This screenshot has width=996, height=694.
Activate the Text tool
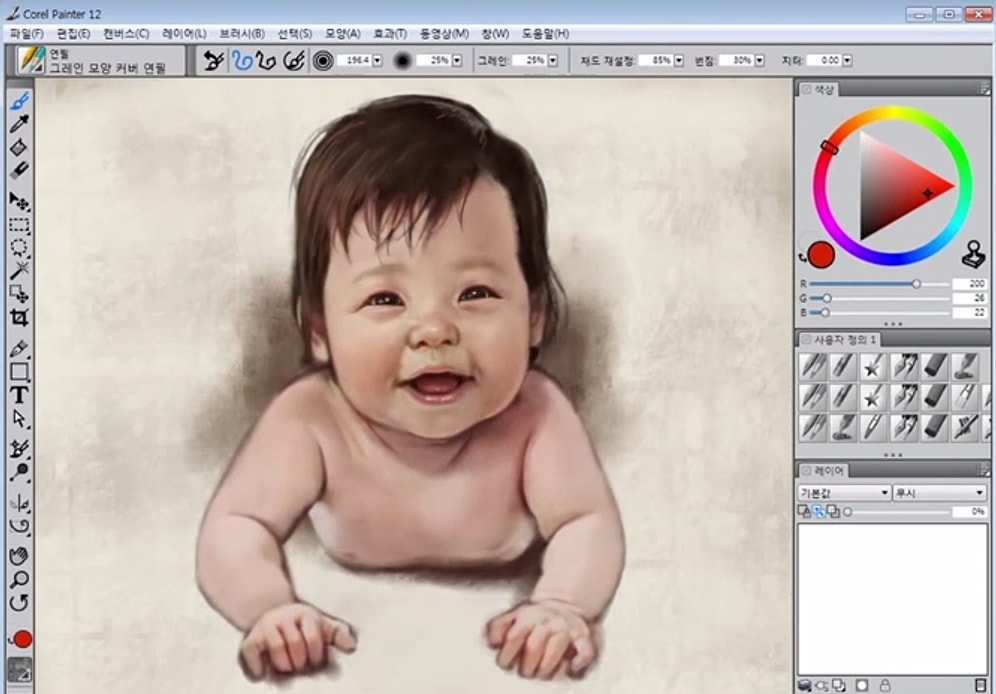[18, 395]
